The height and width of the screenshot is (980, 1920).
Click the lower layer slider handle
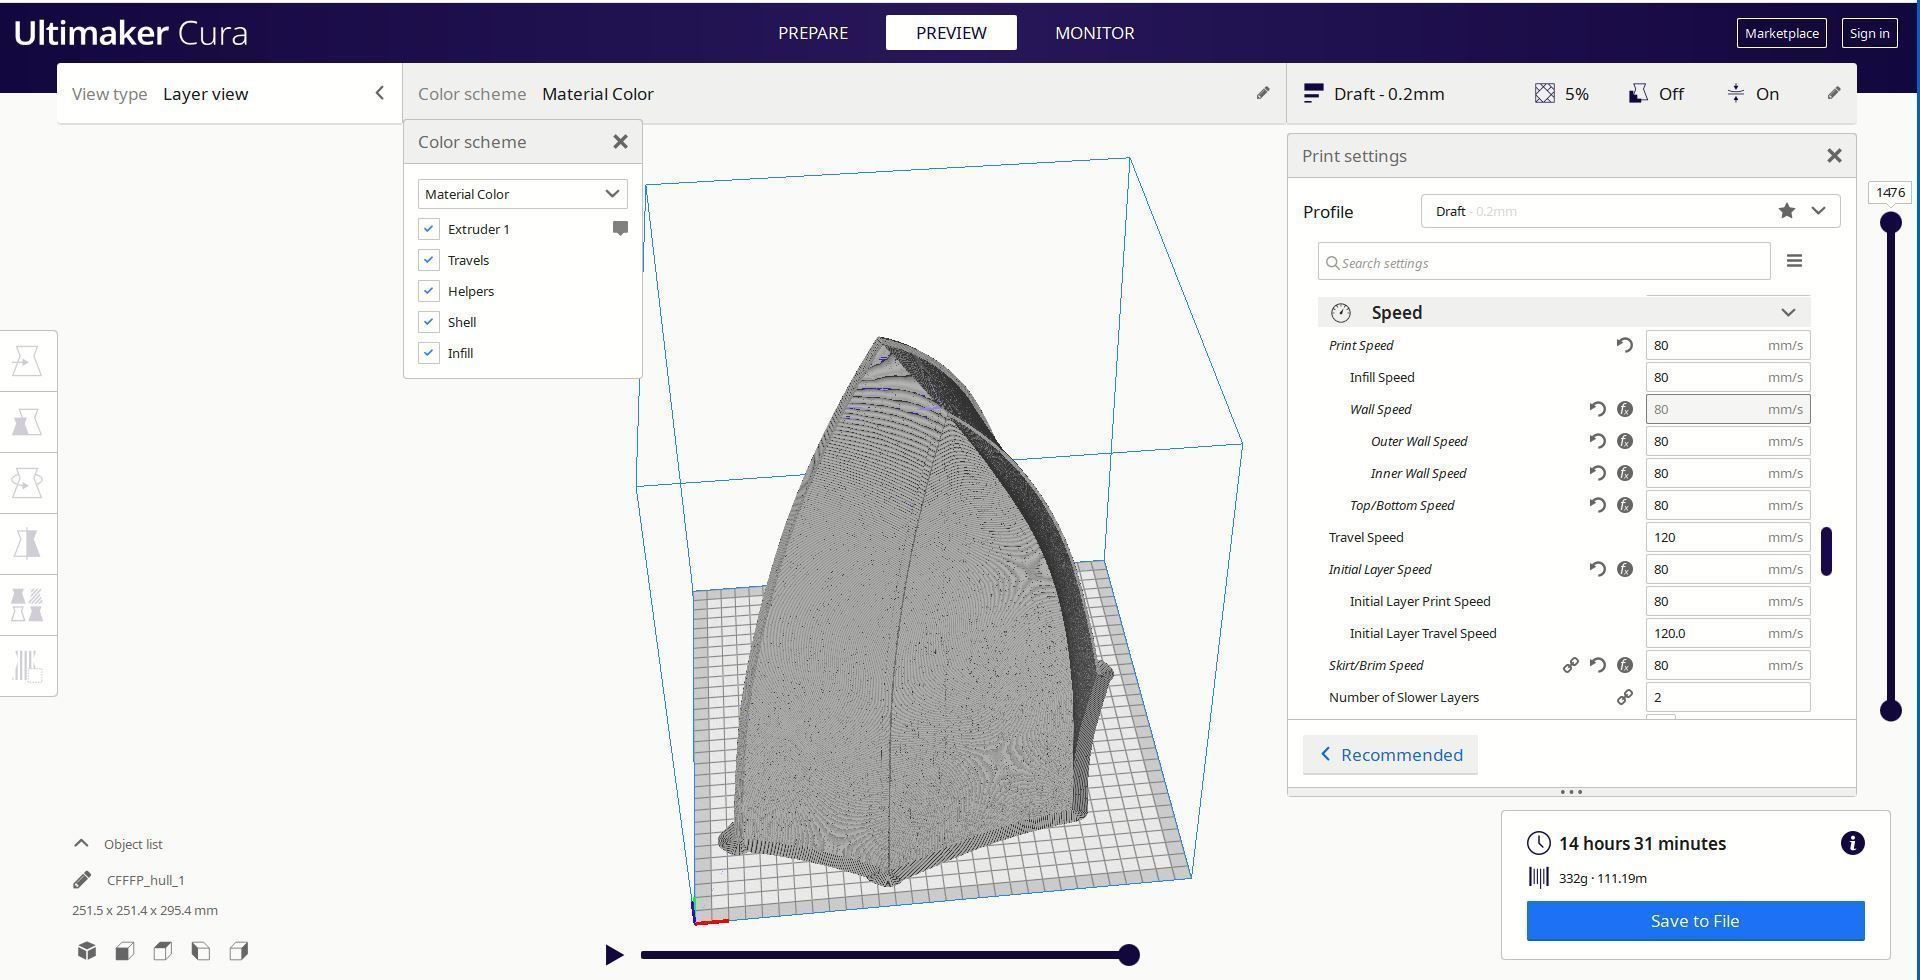(1891, 711)
